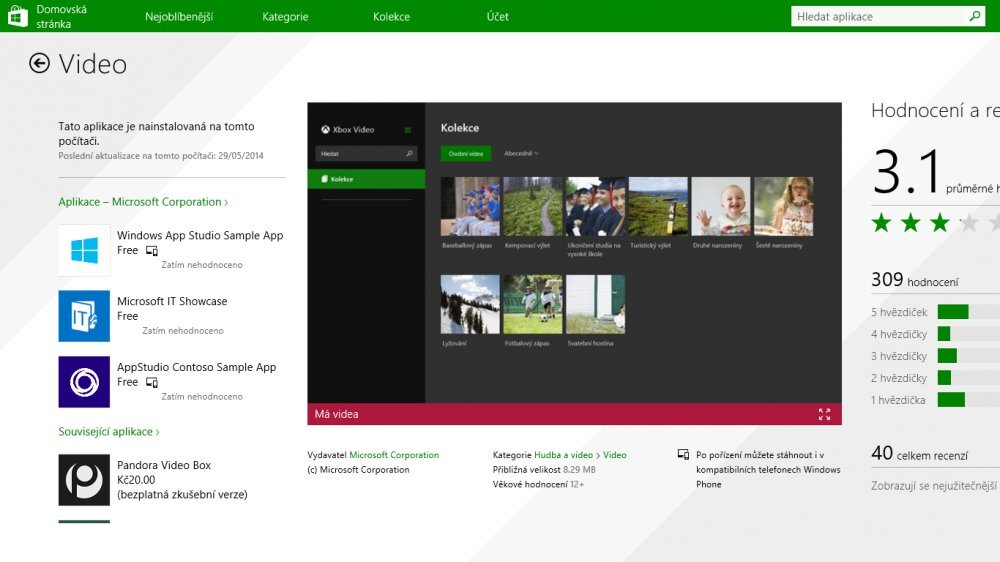Image resolution: width=1000 pixels, height=562 pixels.
Task: Click the third green rating star
Action: [x=940, y=223]
